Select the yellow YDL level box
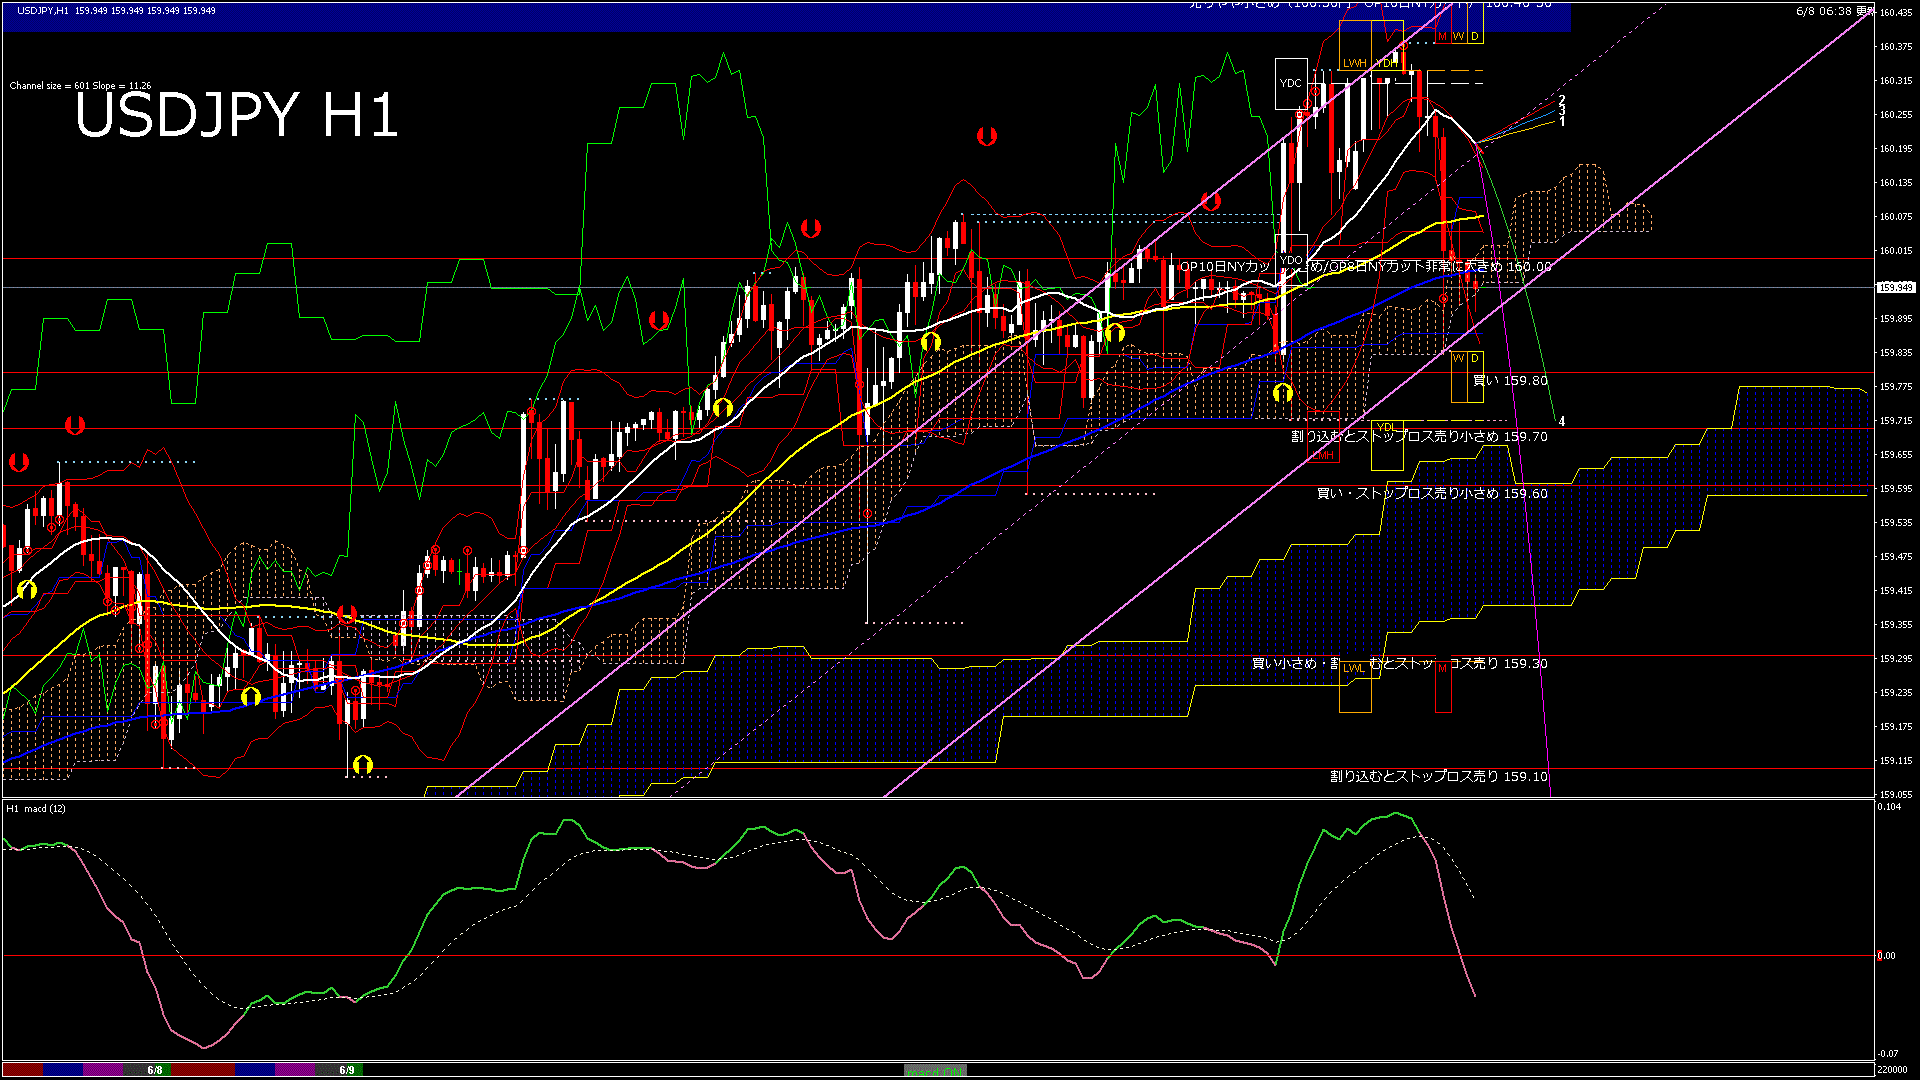Image resolution: width=1920 pixels, height=1080 pixels. pos(1386,446)
